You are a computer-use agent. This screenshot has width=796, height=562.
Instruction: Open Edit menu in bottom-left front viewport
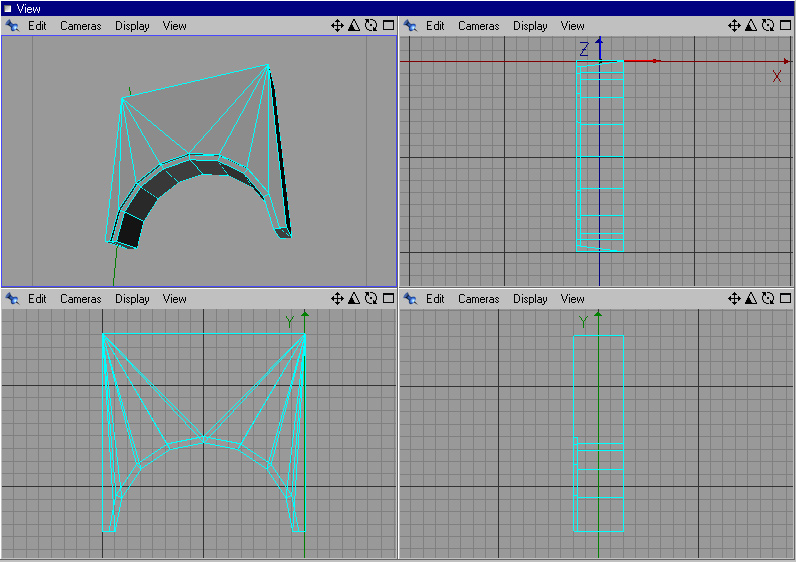(x=37, y=299)
